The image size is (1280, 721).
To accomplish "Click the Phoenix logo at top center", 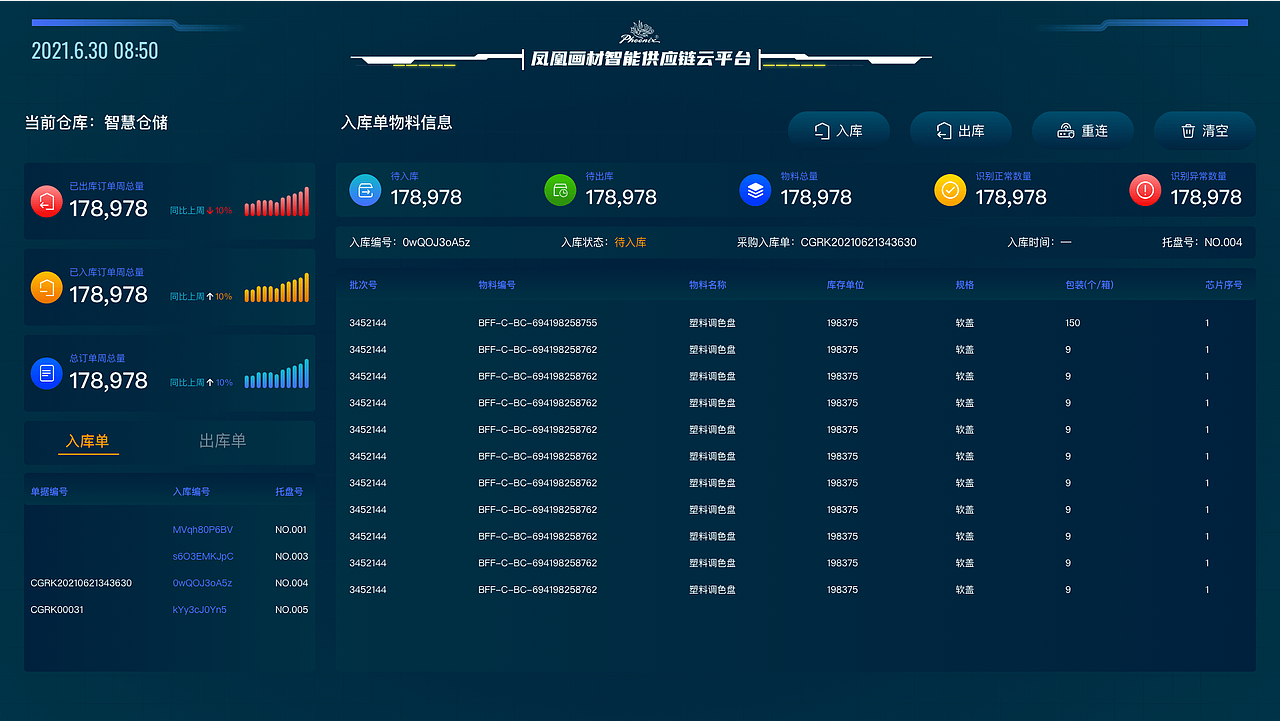I will point(640,33).
